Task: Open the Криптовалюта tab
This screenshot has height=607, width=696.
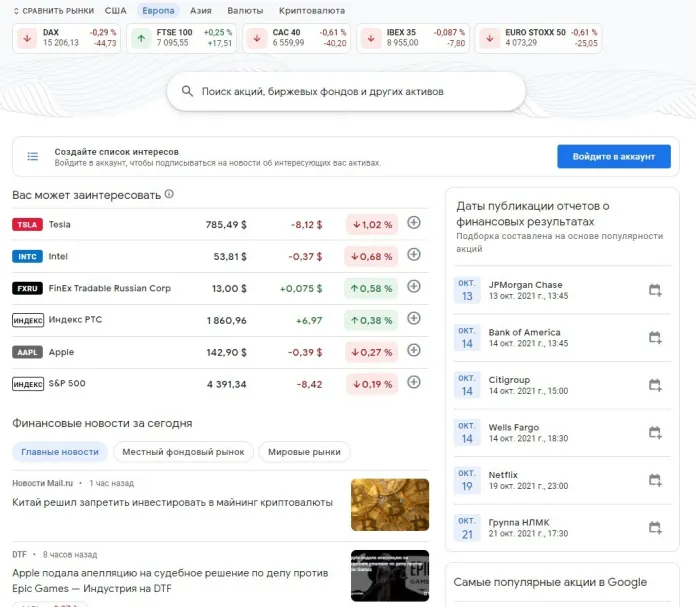Action: point(312,11)
